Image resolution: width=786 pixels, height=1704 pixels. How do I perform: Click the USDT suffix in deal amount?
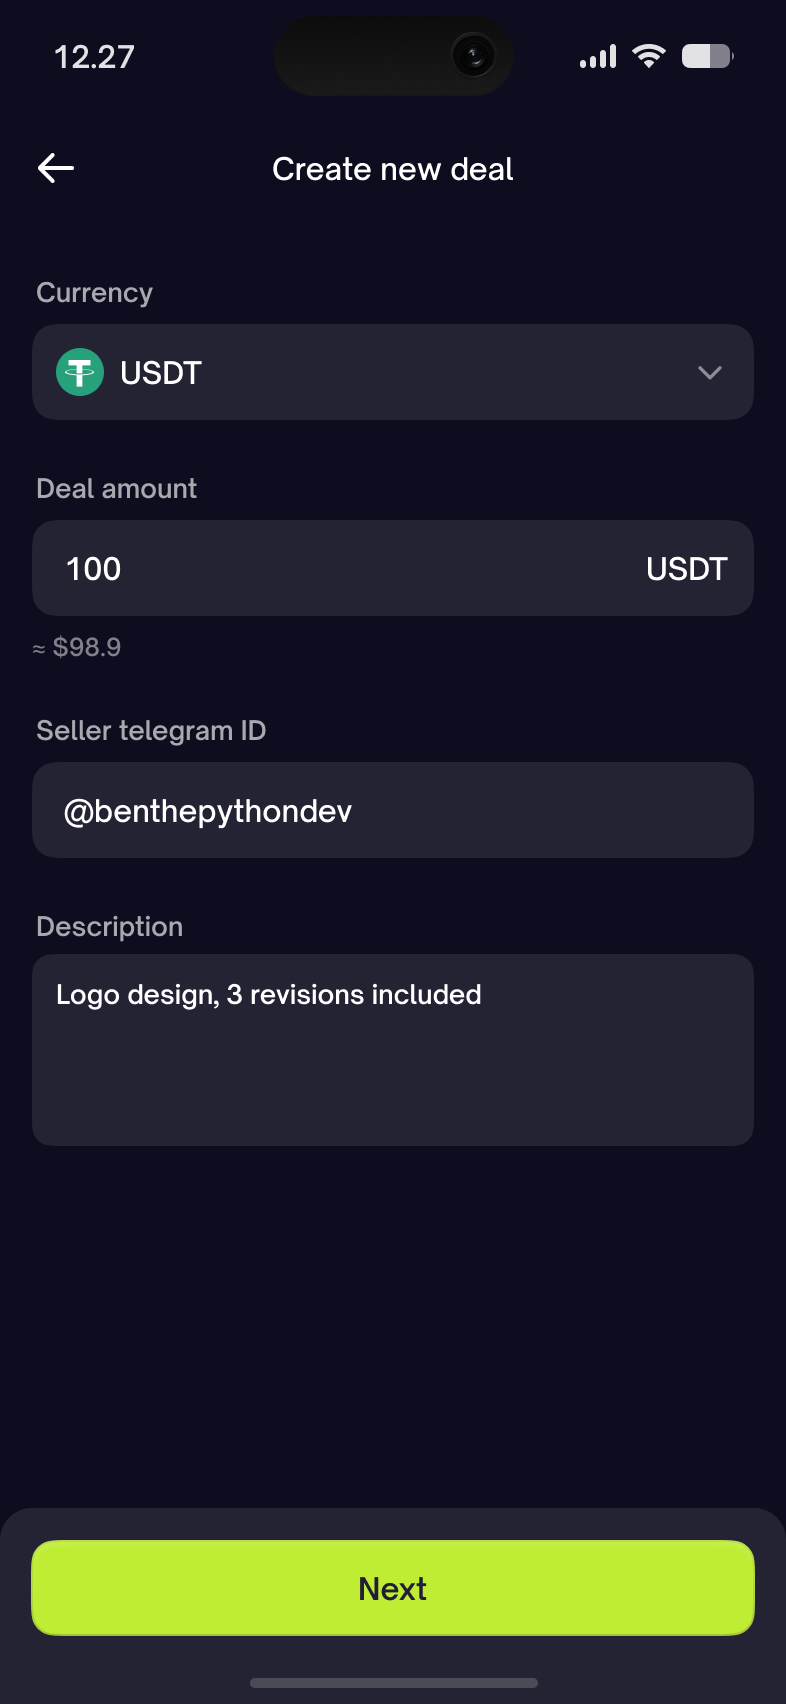click(x=686, y=568)
